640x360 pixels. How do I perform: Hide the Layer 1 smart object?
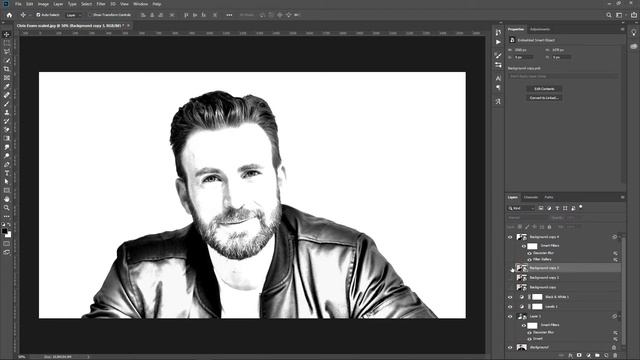click(510, 316)
